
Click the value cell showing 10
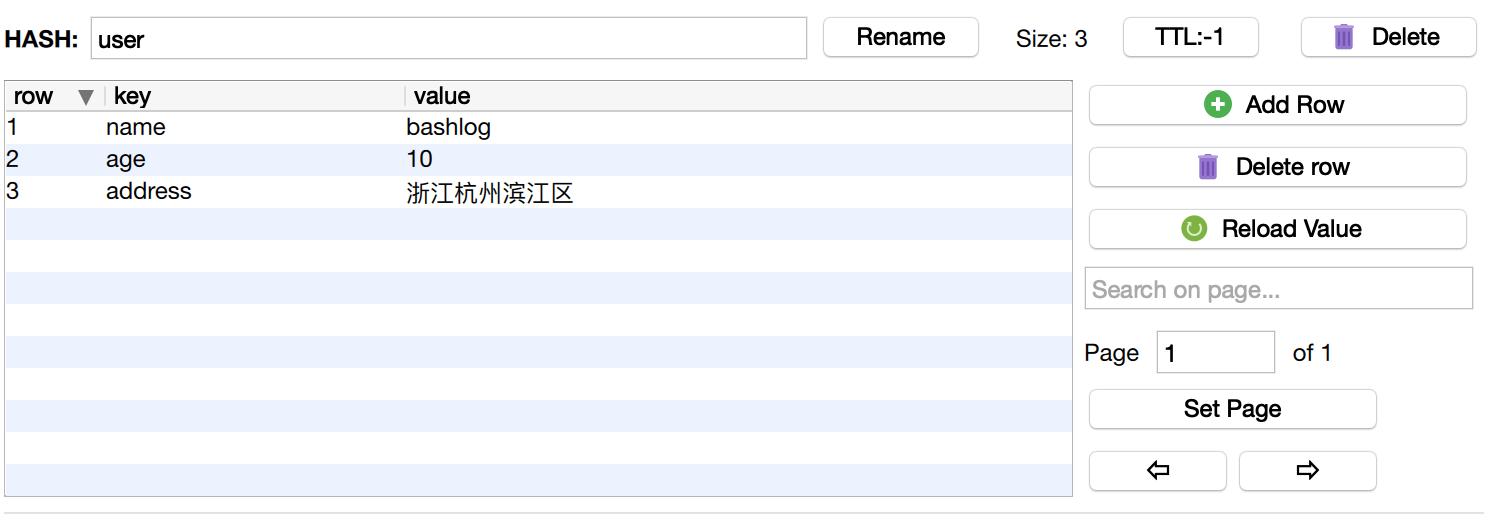pyautogui.click(x=420, y=160)
